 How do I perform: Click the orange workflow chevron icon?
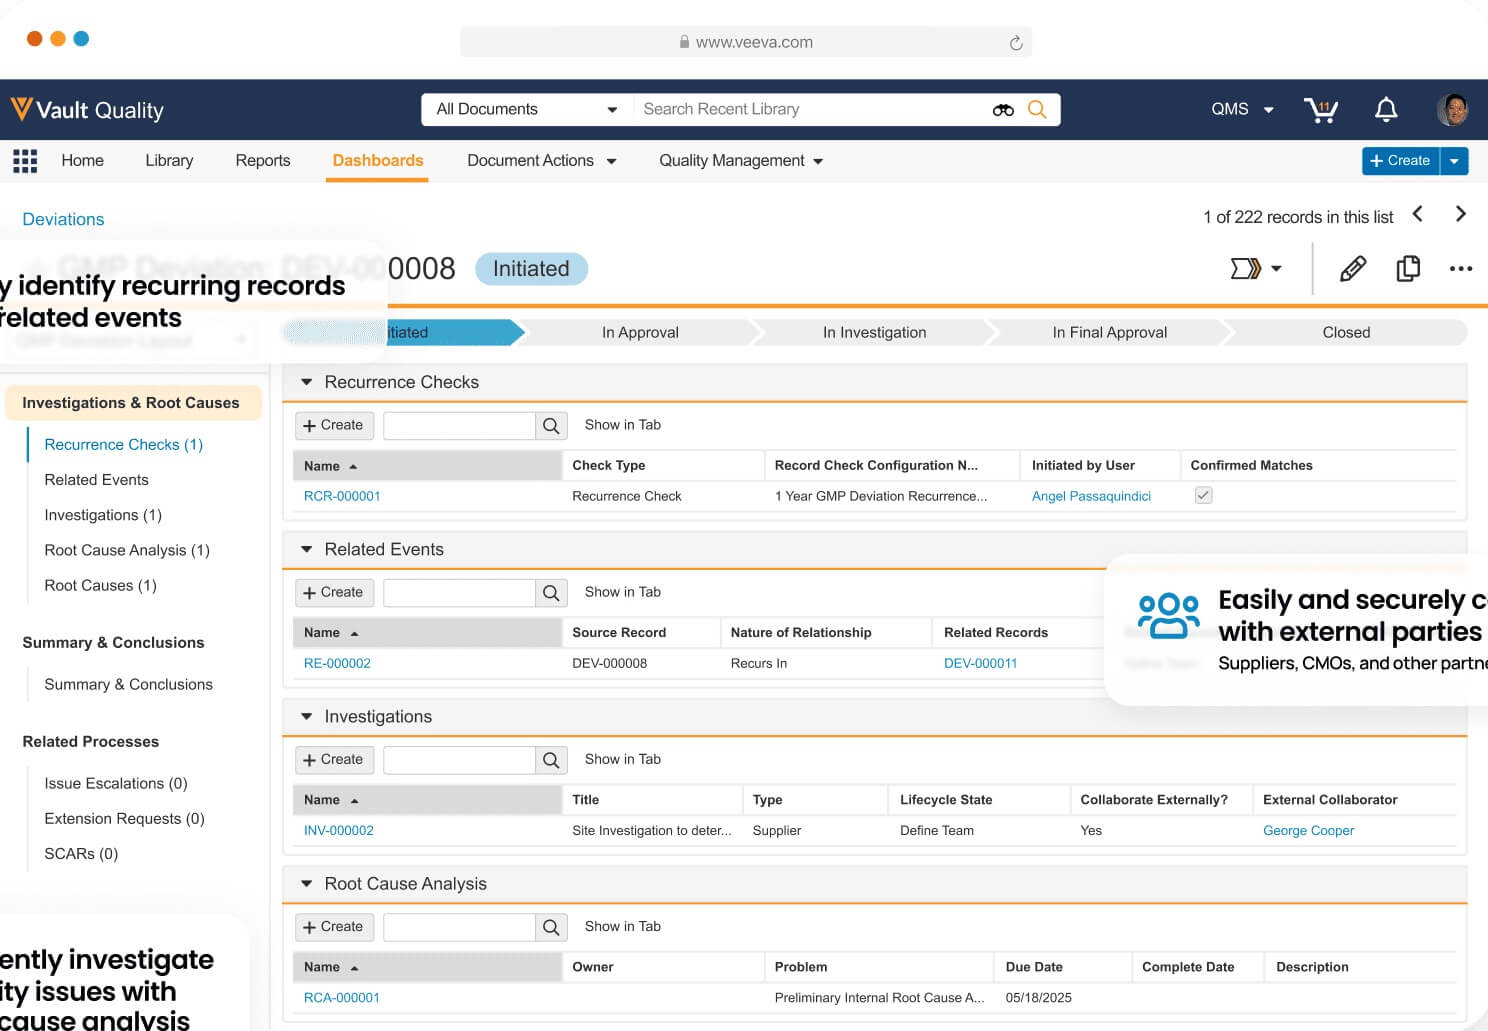[x=1247, y=268]
